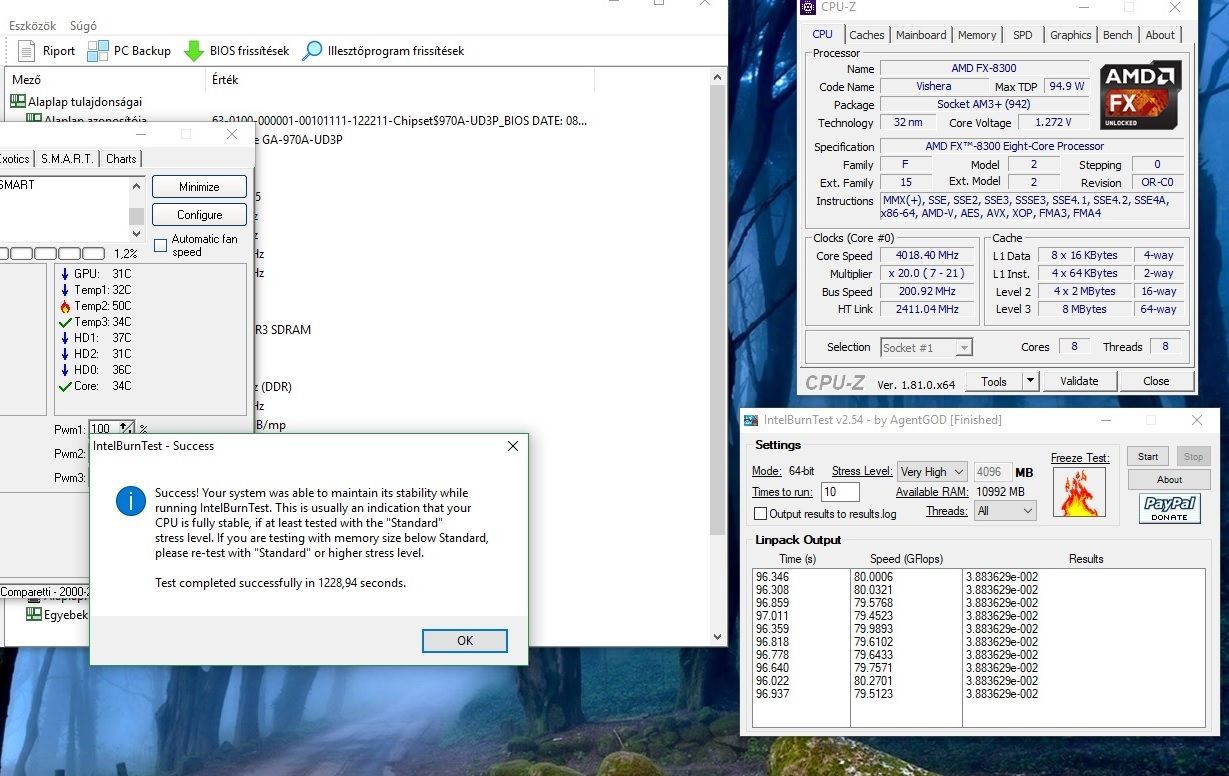The height and width of the screenshot is (776, 1229).
Task: Click the Close button in CPU-Z
Action: [x=1156, y=381]
